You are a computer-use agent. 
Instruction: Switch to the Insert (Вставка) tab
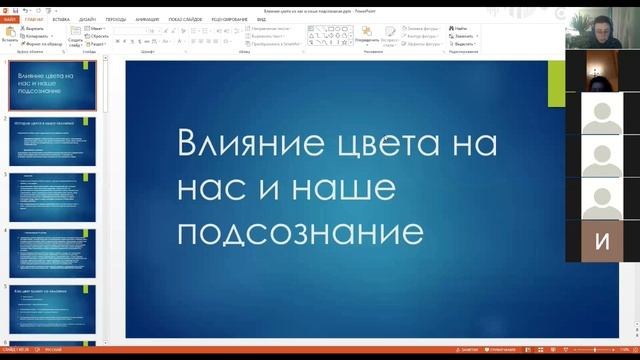61,19
